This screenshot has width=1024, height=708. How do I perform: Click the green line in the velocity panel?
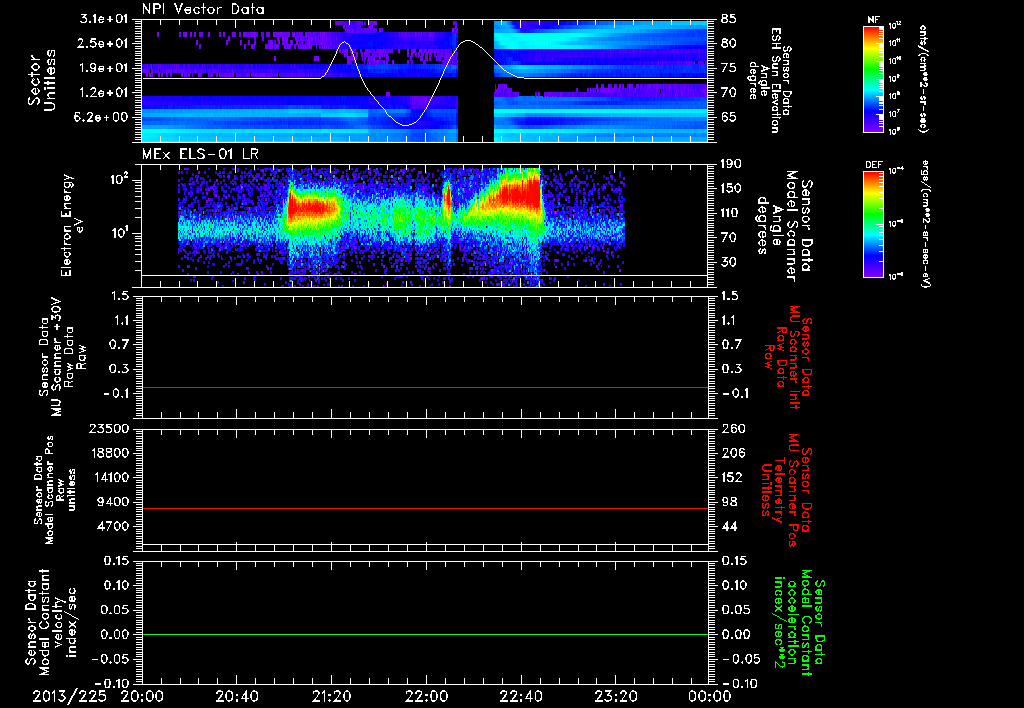pos(425,634)
